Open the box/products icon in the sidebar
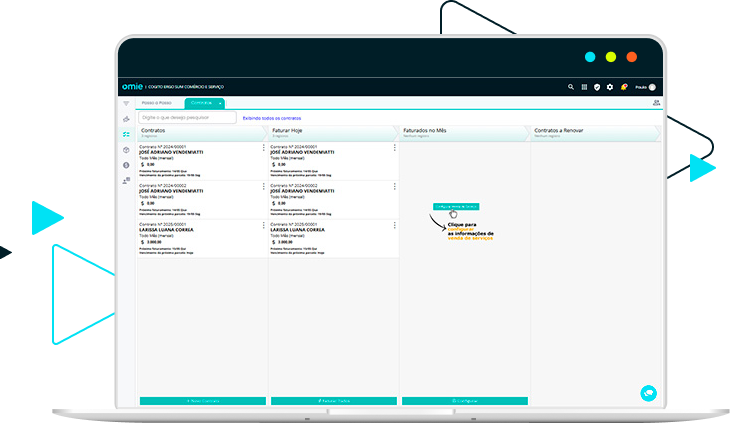Image resolution: width=730 pixels, height=424 pixels. 126,150
